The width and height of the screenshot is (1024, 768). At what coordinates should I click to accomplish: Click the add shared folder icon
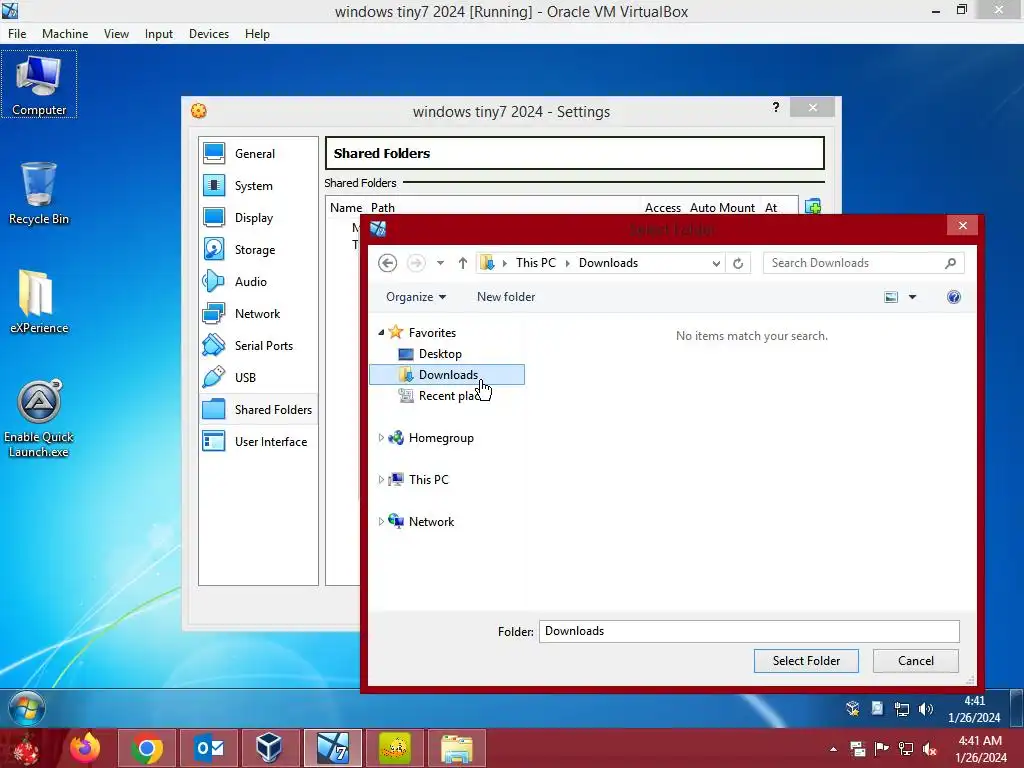point(813,207)
